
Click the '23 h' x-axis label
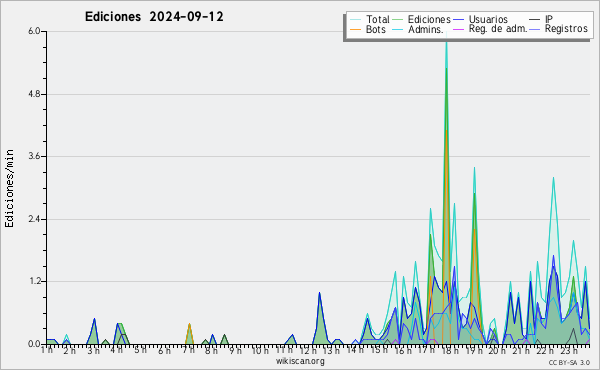click(x=569, y=350)
